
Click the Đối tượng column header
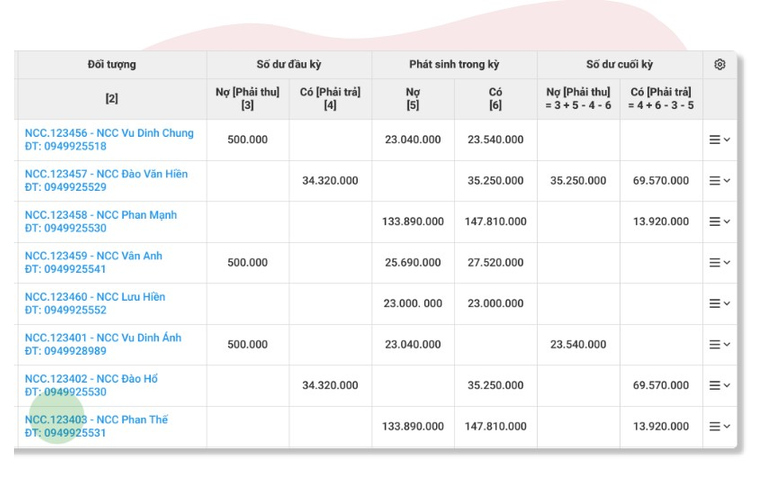click(x=112, y=64)
